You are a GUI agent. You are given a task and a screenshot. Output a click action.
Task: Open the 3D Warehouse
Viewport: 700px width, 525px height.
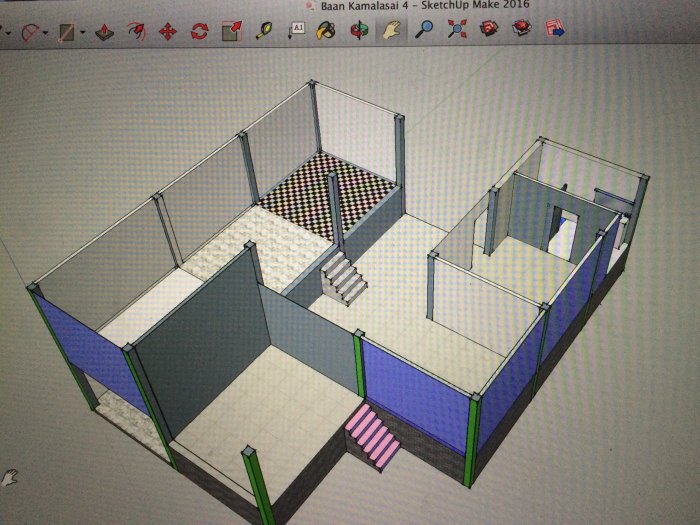[x=489, y=29]
